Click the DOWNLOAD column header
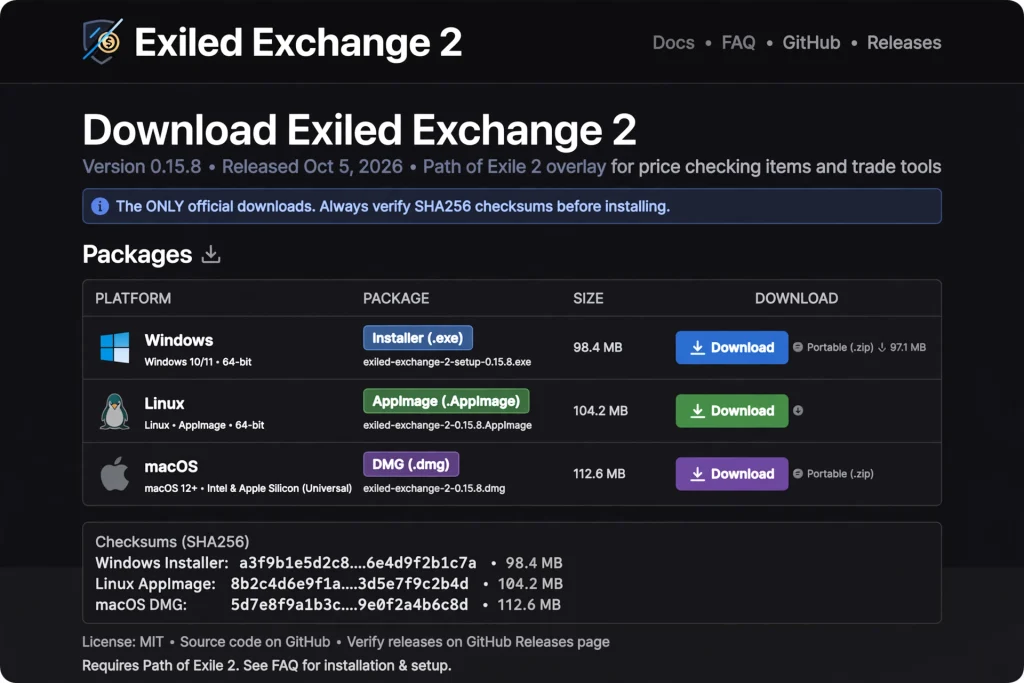1024x683 pixels. coord(796,298)
